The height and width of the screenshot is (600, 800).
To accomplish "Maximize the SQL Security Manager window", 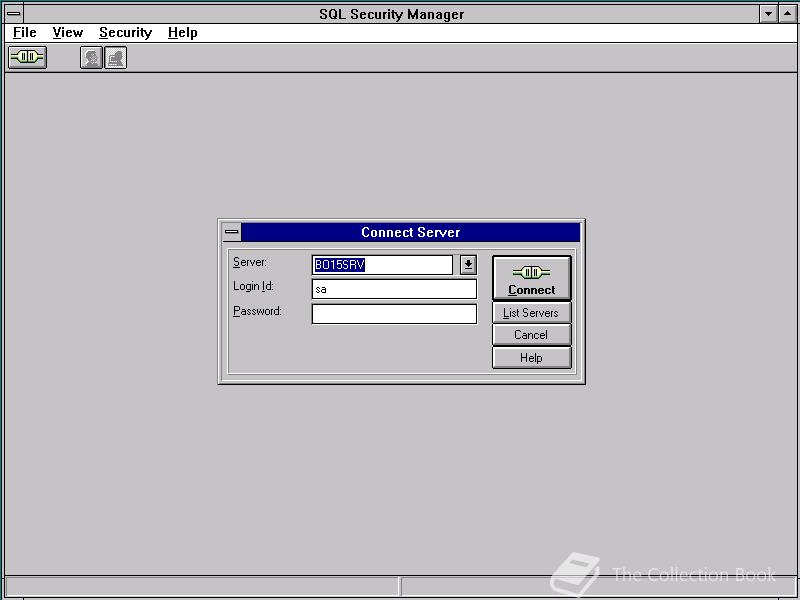I will [x=787, y=14].
